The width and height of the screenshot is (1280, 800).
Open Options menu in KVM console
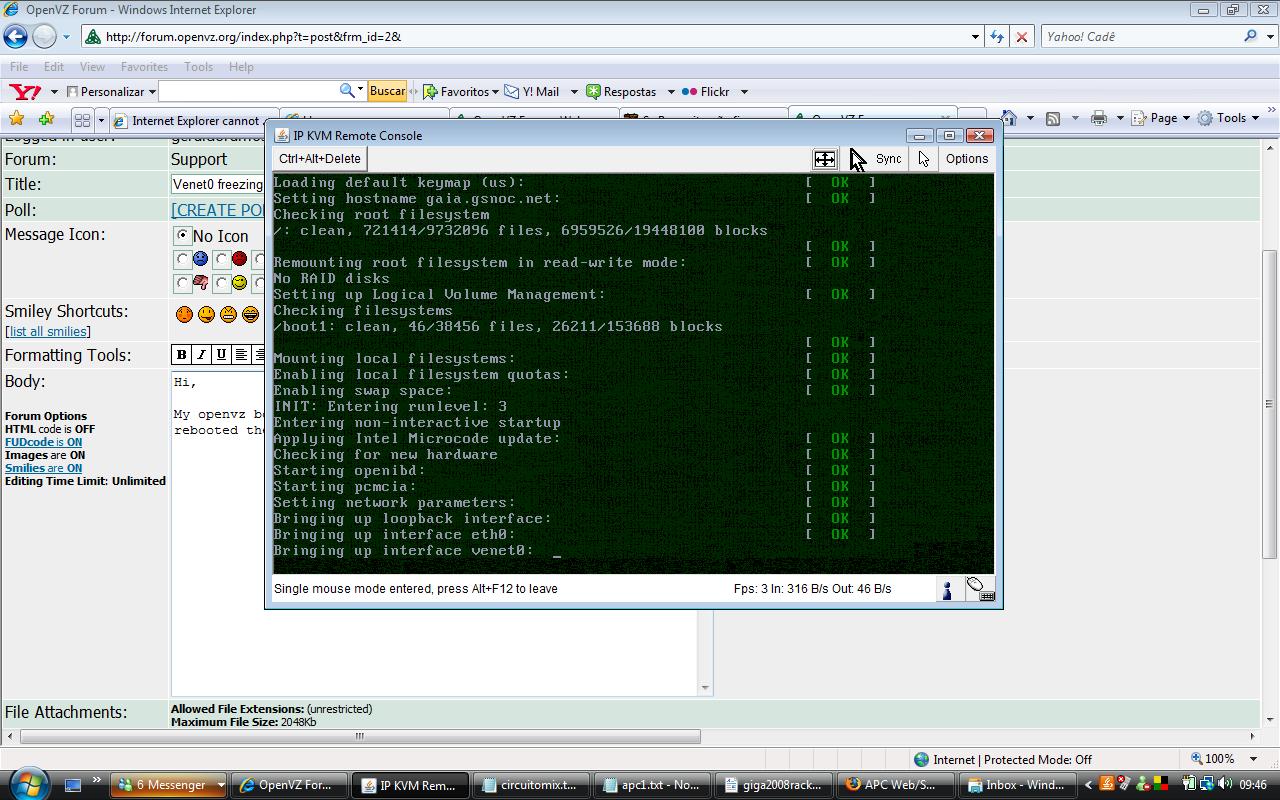point(966,159)
